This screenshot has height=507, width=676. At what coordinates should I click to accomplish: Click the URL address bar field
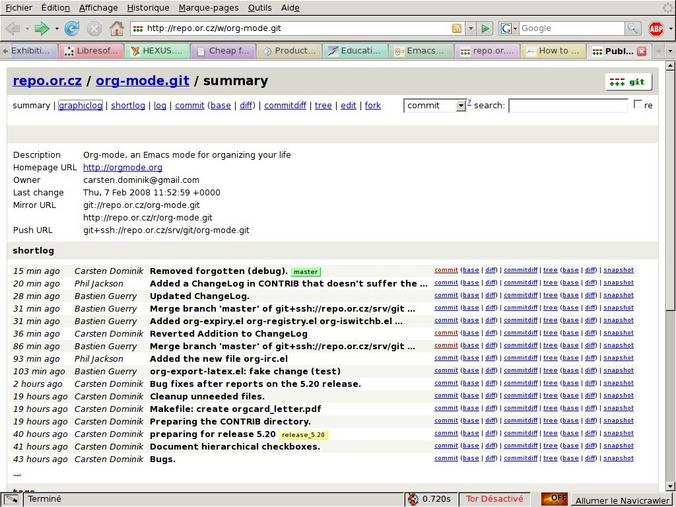point(297,28)
